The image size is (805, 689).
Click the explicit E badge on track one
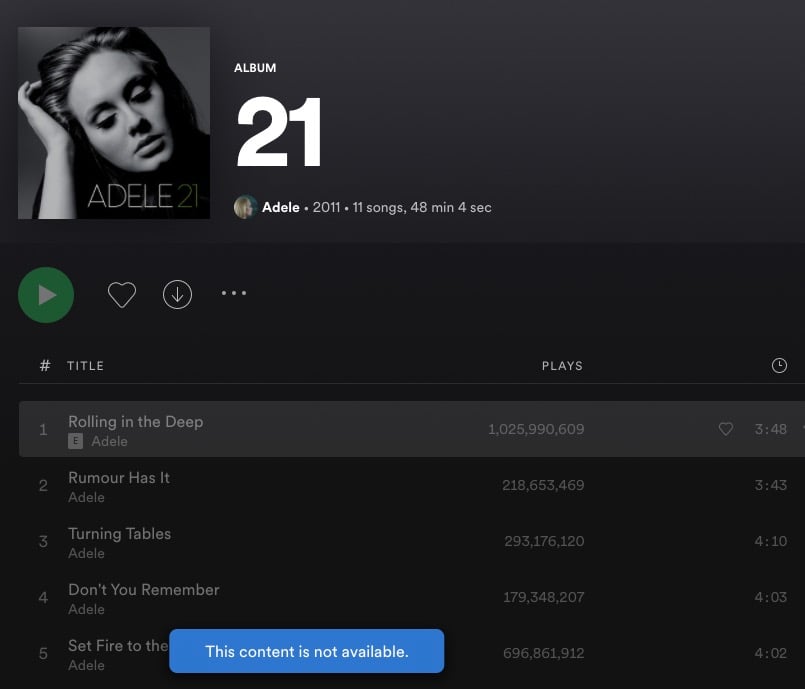click(x=75, y=441)
